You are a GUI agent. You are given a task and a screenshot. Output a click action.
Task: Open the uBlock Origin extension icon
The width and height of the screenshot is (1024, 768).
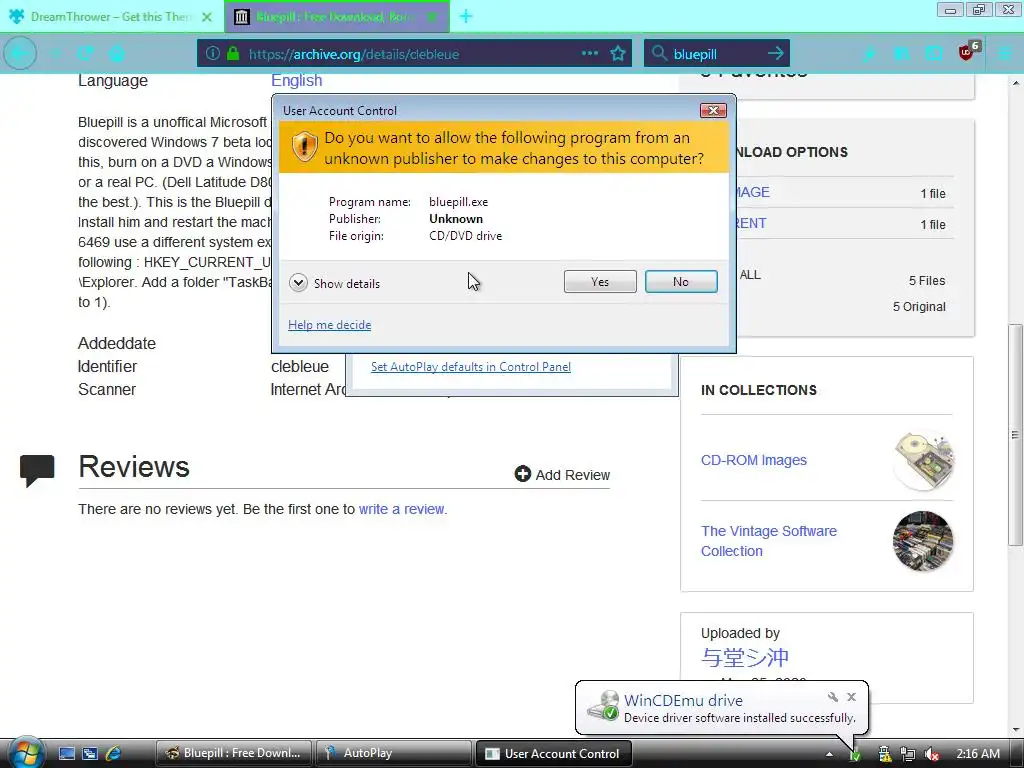click(x=968, y=51)
